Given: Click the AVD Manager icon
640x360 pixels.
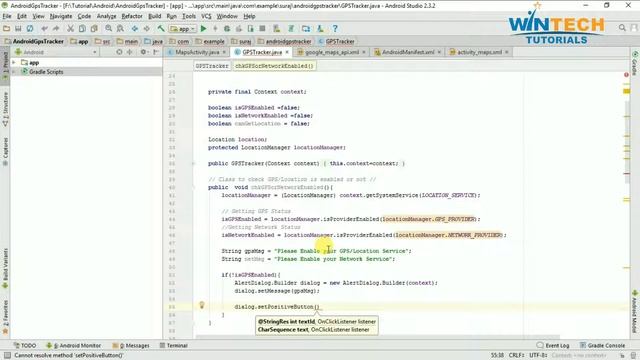Looking at the screenshot, I should pyautogui.click(x=277, y=29).
